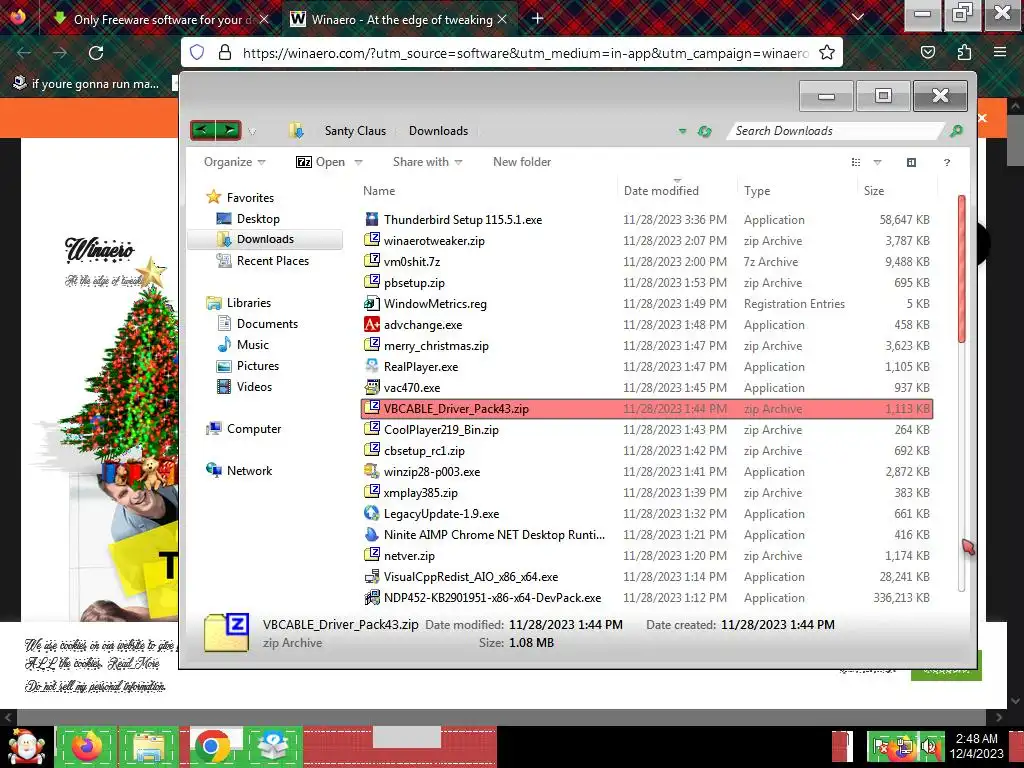Click Santy Claus breadcrumb segment
Screen dimensions: 1024x768
click(x=355, y=131)
